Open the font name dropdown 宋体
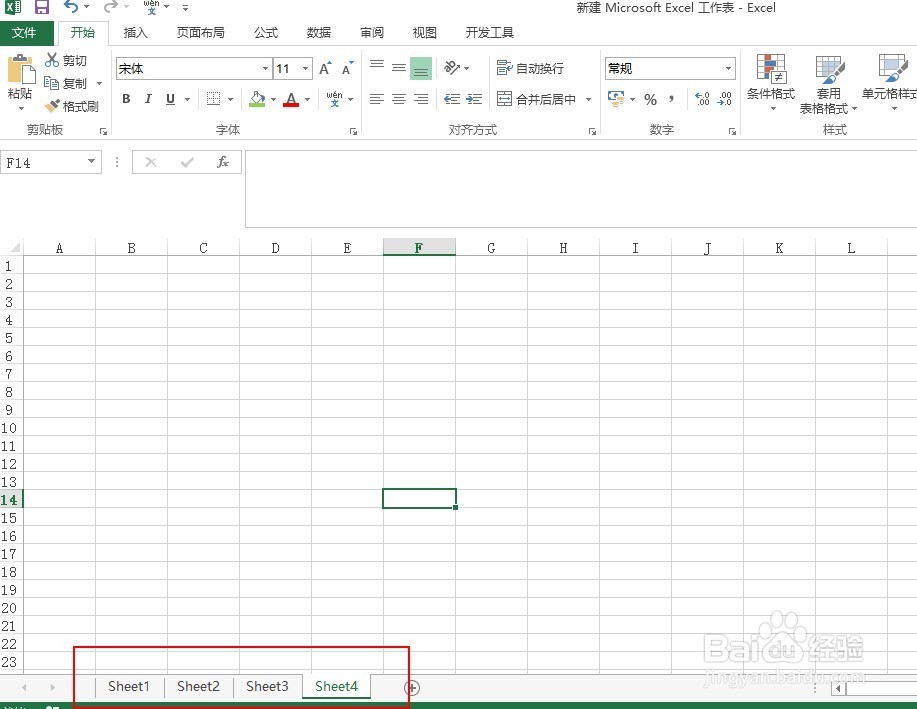Image resolution: width=917 pixels, height=709 pixels. click(266, 68)
